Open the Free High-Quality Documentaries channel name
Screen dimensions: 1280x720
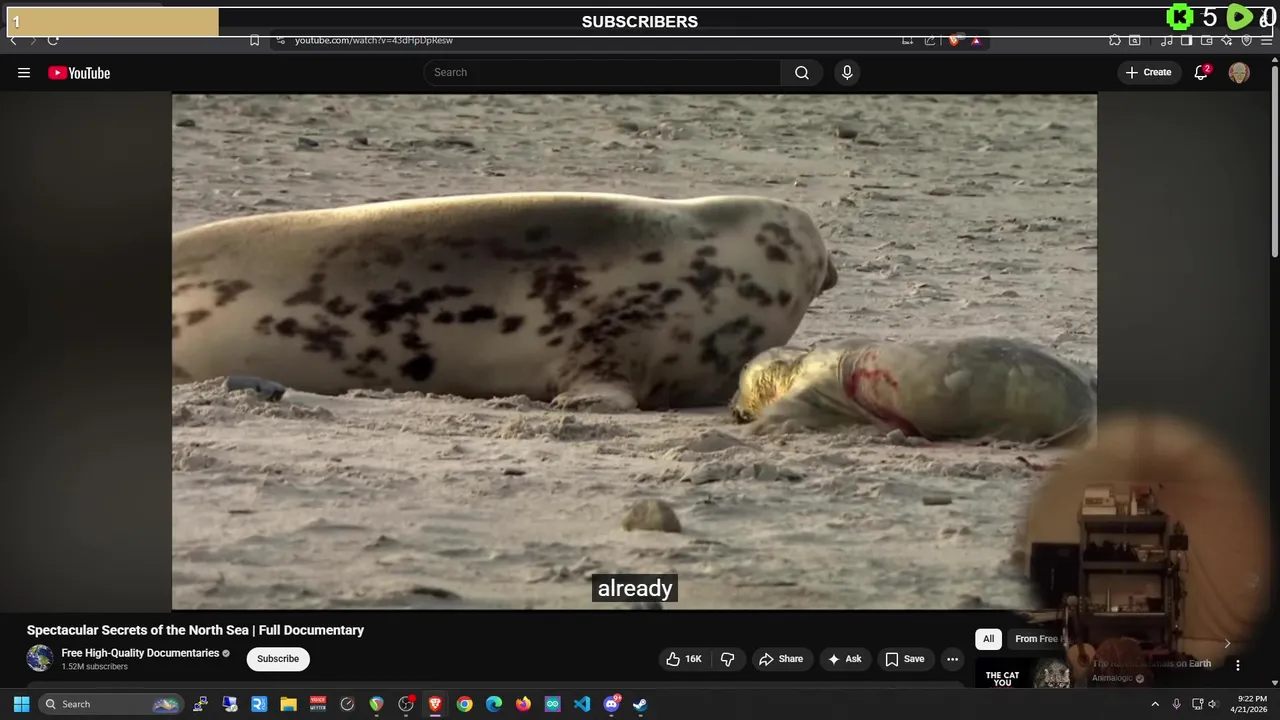tap(140, 653)
